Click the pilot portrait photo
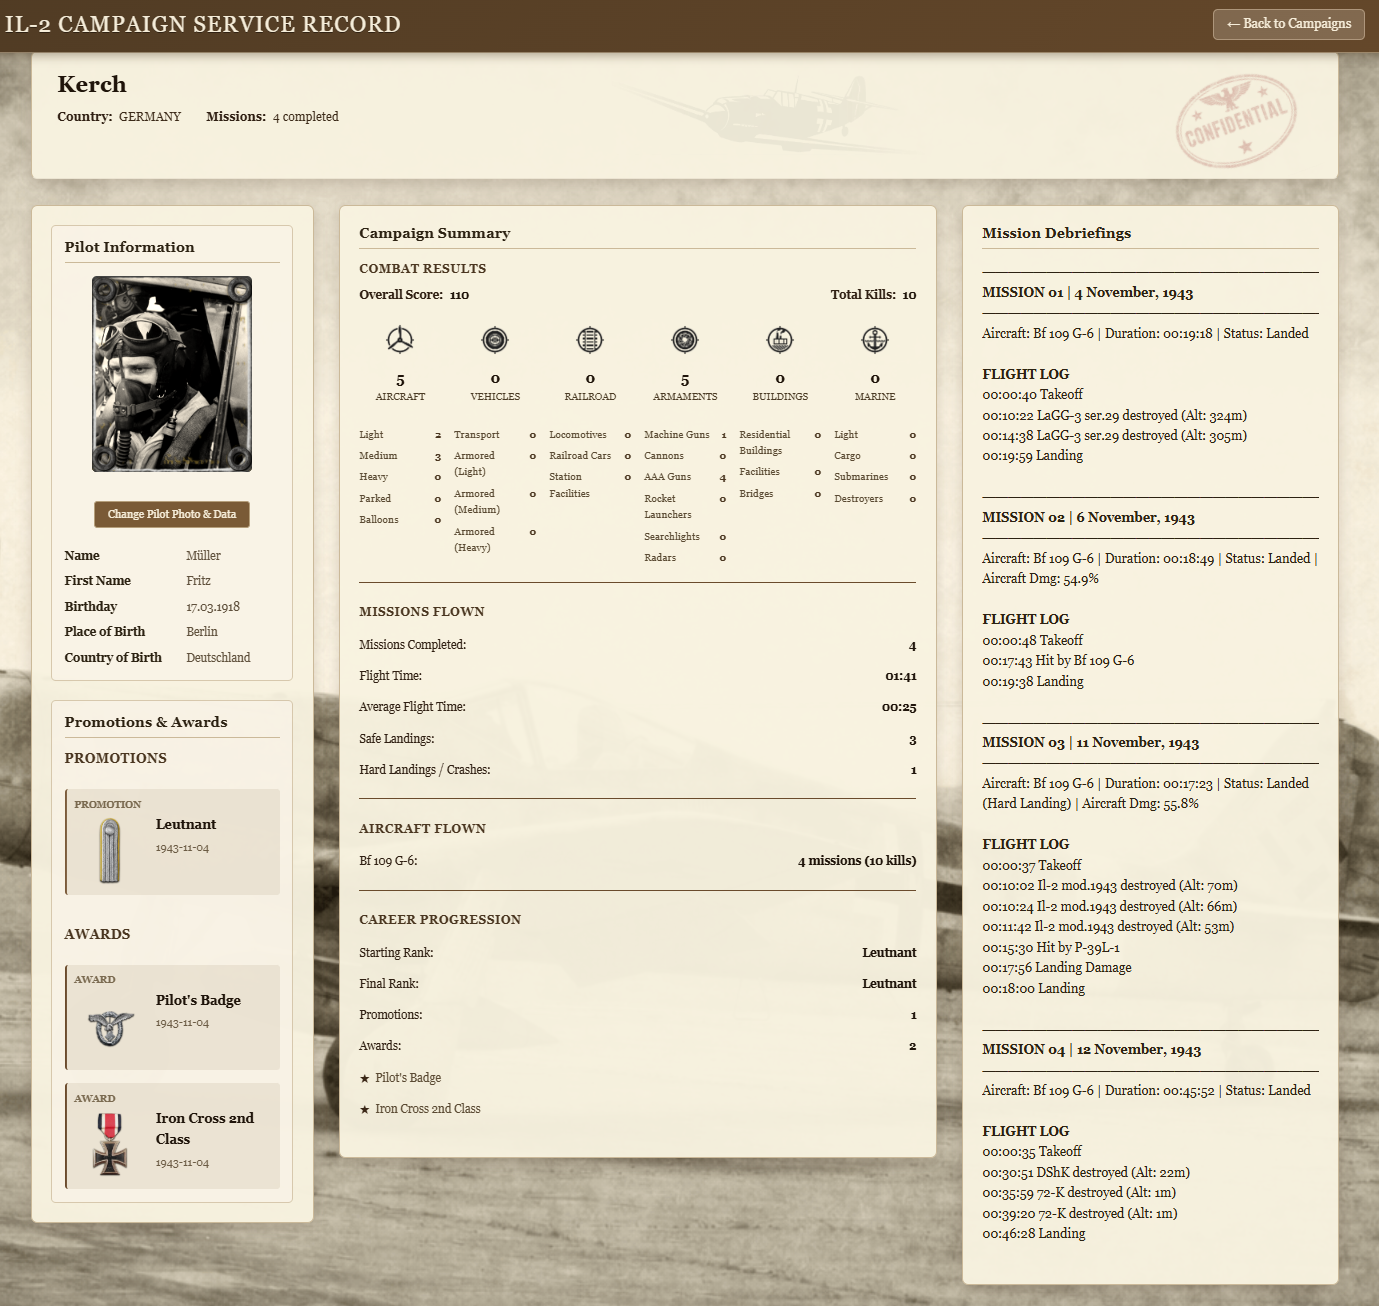Screen dimensions: 1379x1306 [172, 374]
